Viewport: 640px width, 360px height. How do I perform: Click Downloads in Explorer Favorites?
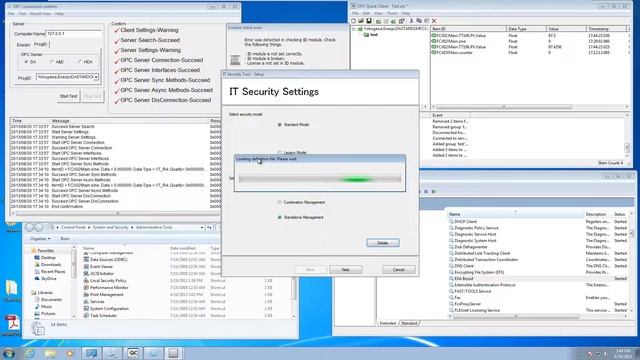48,264
